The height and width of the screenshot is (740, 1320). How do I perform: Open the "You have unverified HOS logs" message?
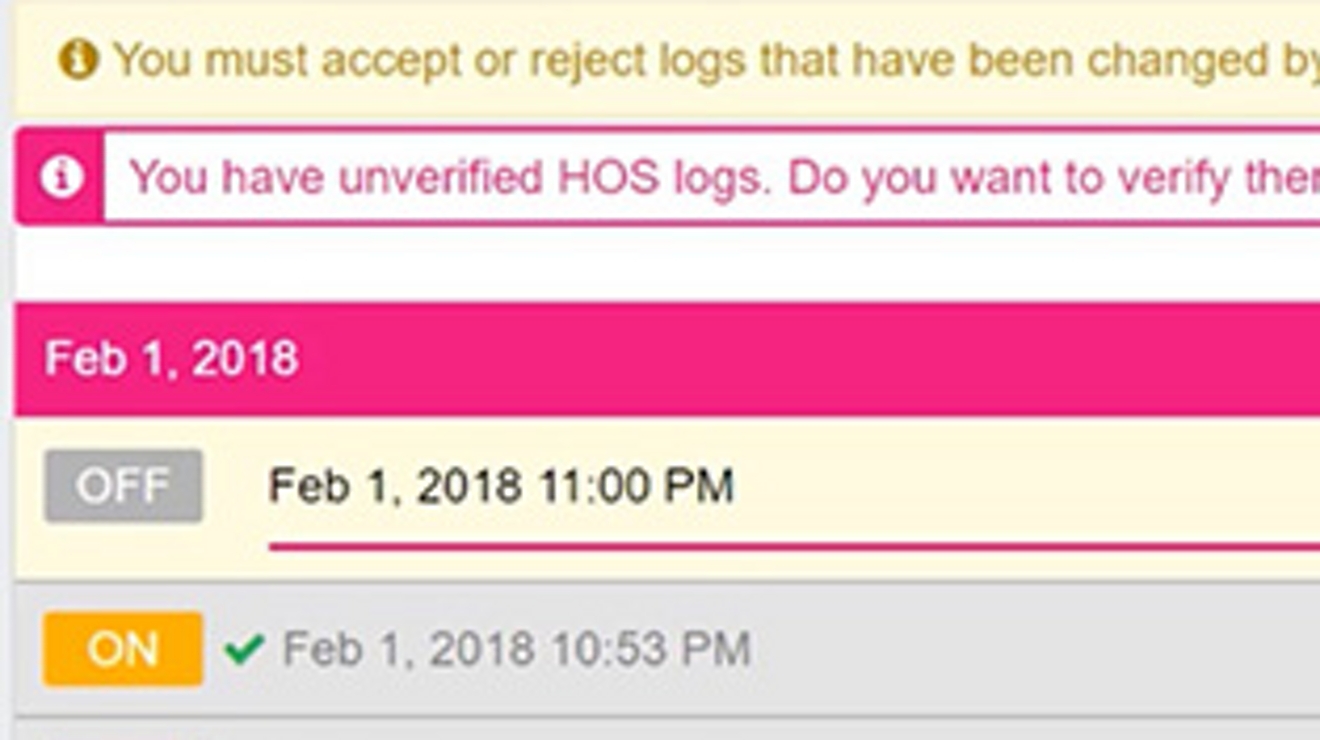tap(720, 177)
